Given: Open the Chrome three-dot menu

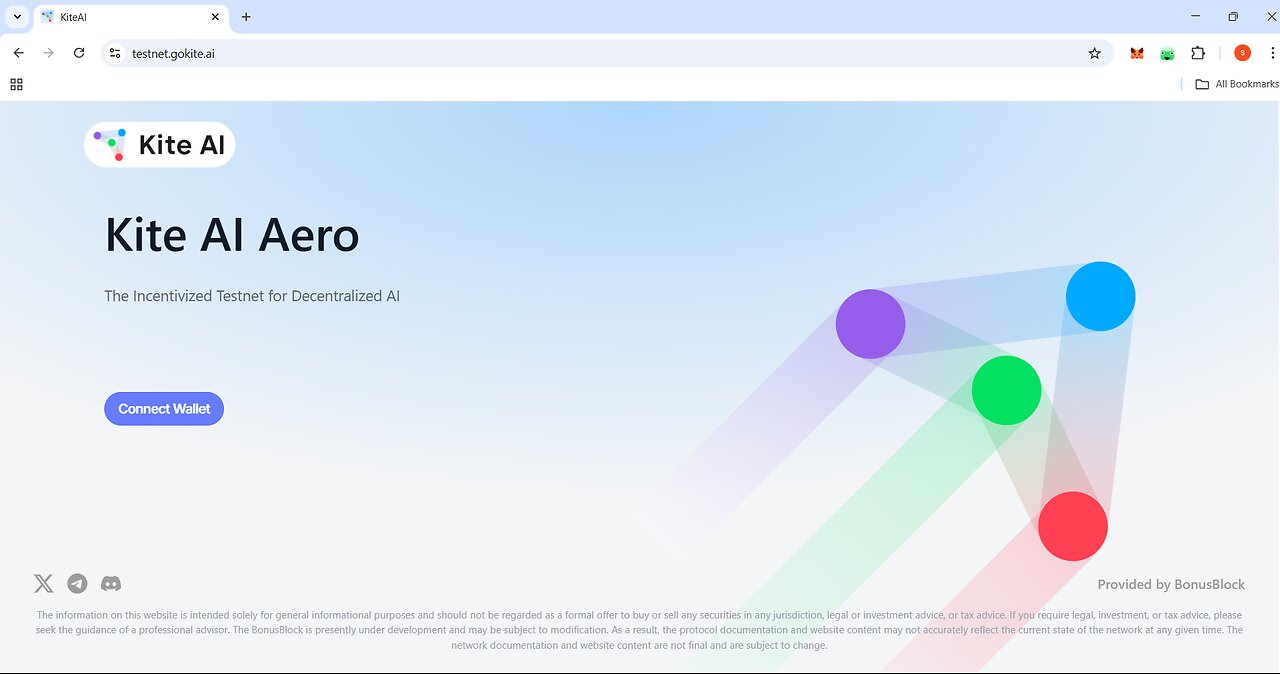Looking at the screenshot, I should 1272,53.
